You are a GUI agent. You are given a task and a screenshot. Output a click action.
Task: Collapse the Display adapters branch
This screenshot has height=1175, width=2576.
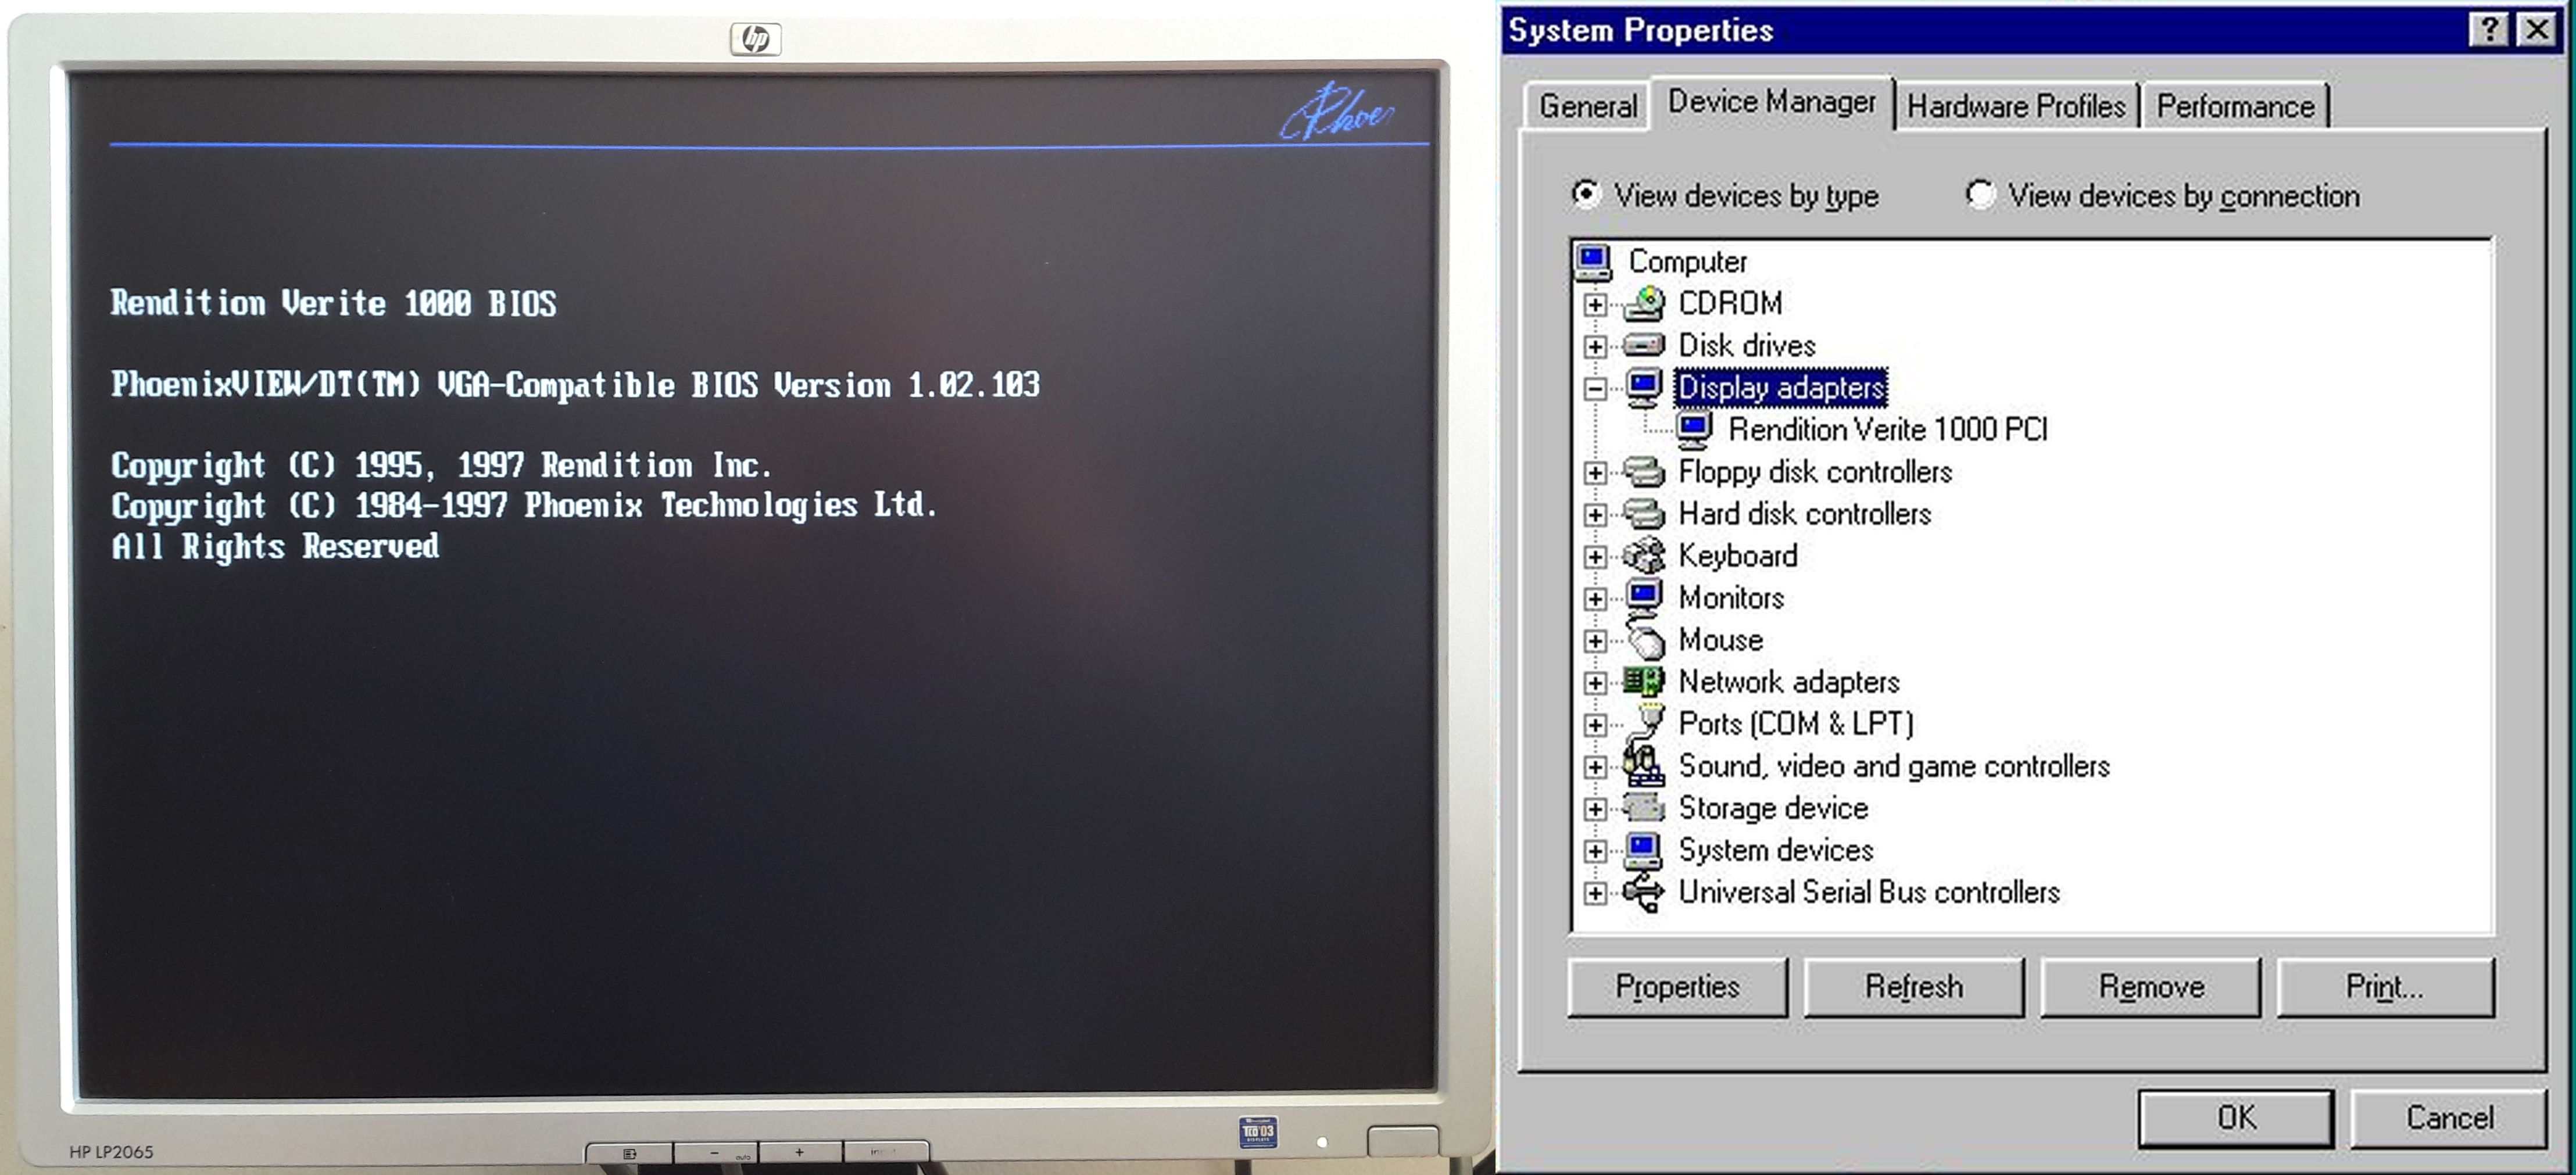tap(1596, 388)
